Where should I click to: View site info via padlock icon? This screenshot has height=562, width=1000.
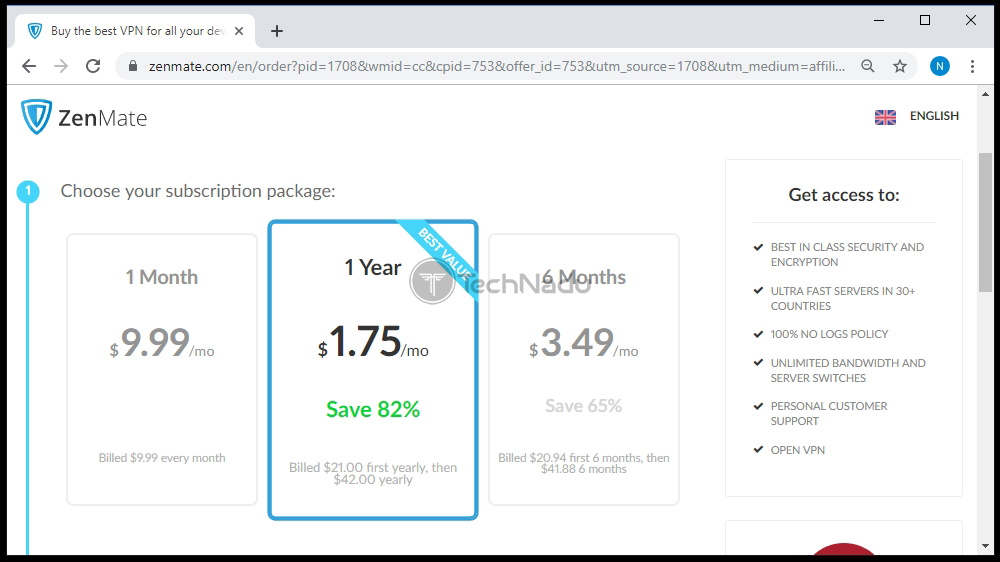pyautogui.click(x=133, y=66)
